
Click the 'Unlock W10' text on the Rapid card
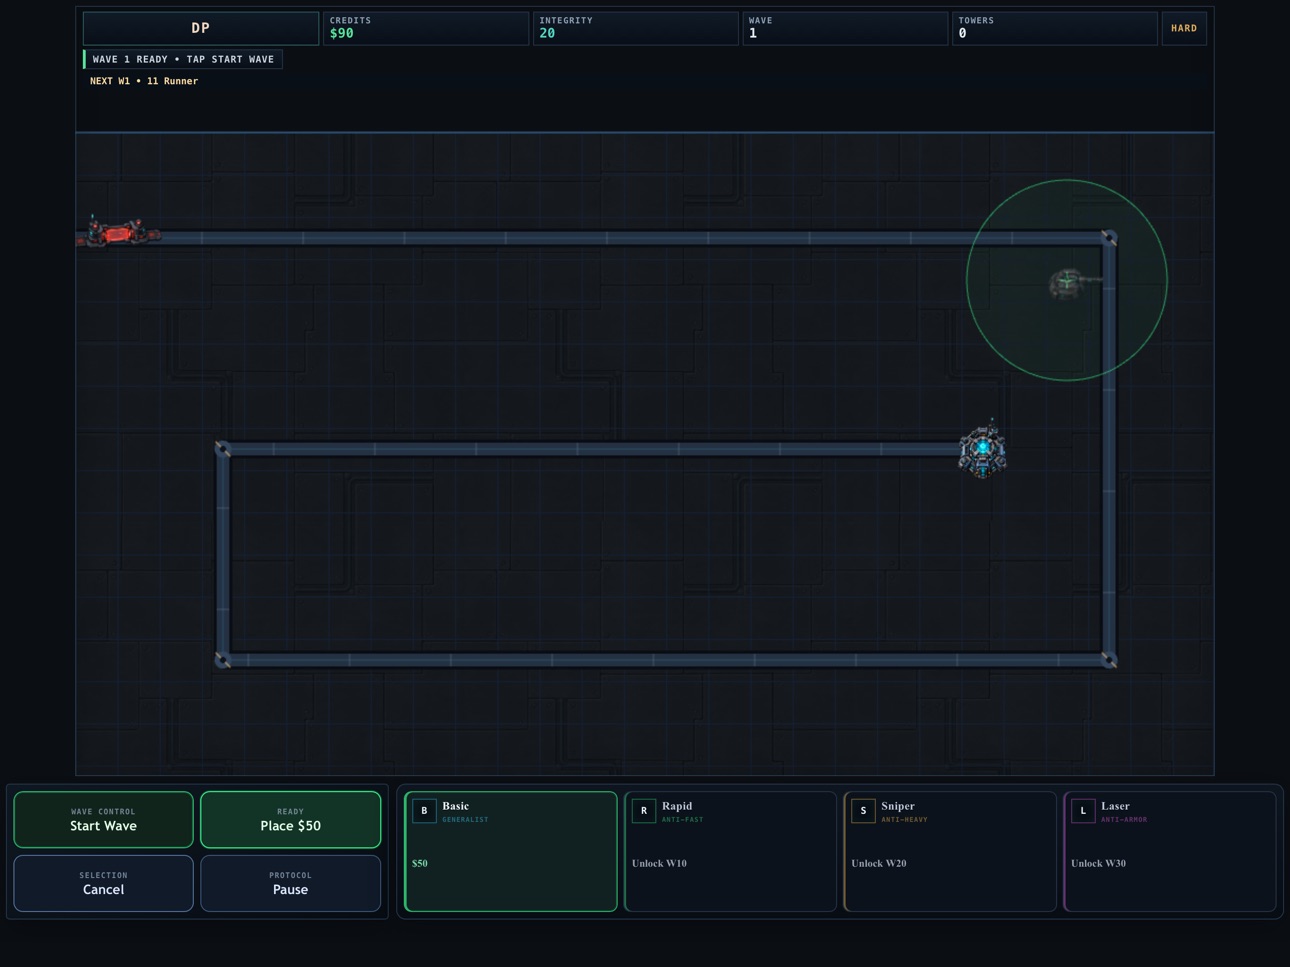659,863
